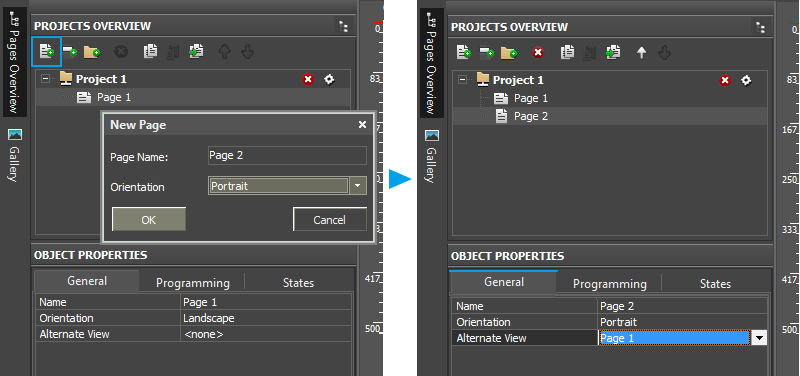Delete Project 1 with red X, right panel

tap(724, 80)
